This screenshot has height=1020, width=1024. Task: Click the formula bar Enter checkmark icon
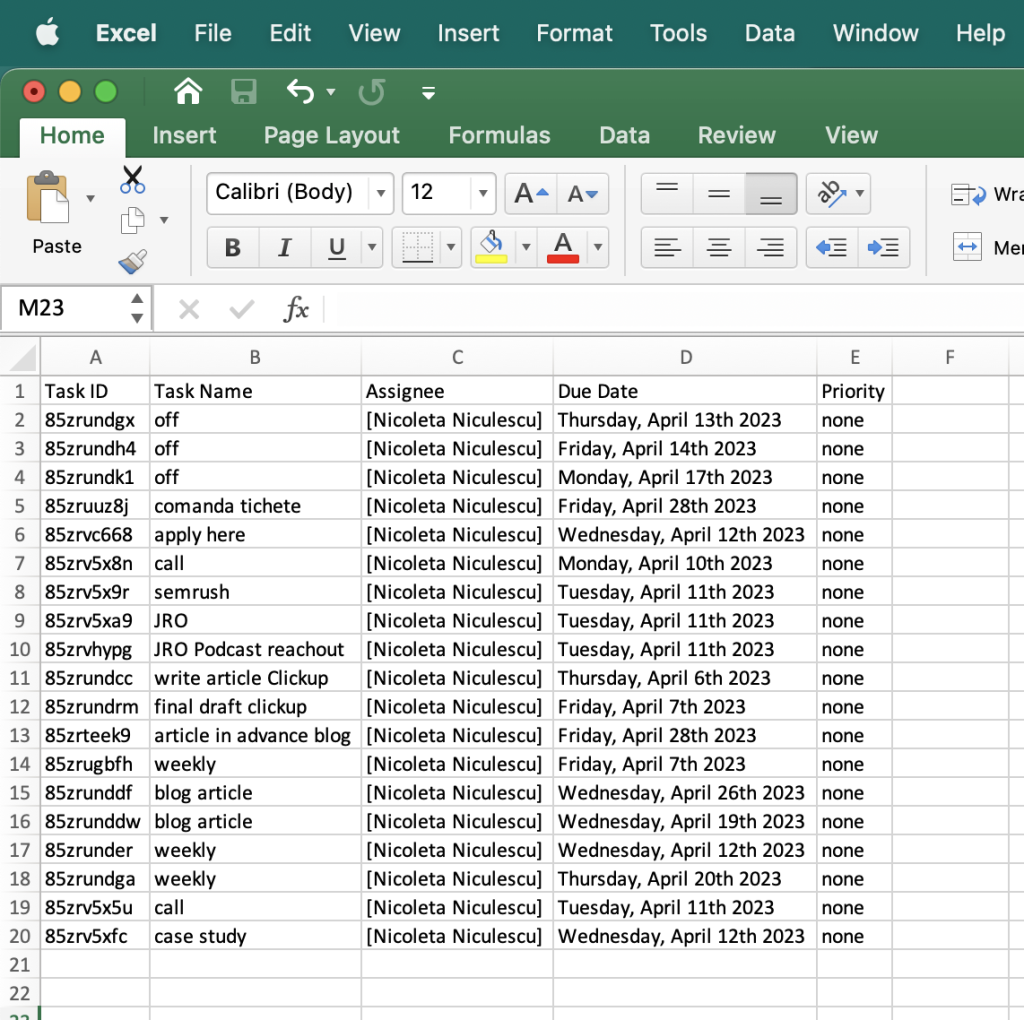242,309
